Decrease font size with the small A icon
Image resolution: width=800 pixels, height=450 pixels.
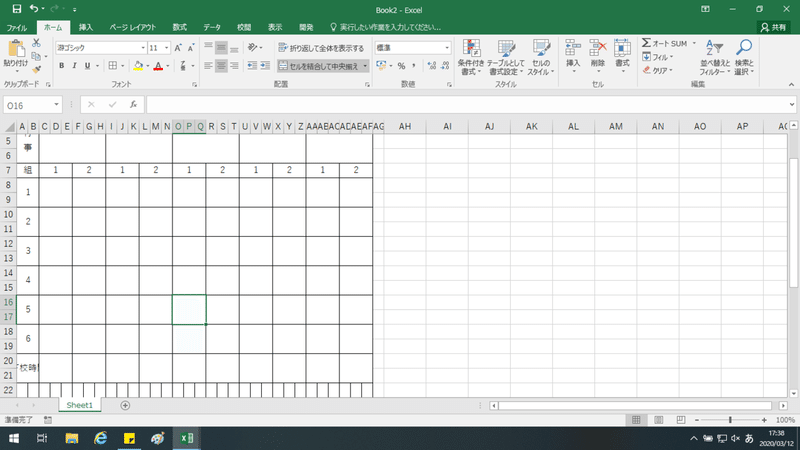(191, 48)
